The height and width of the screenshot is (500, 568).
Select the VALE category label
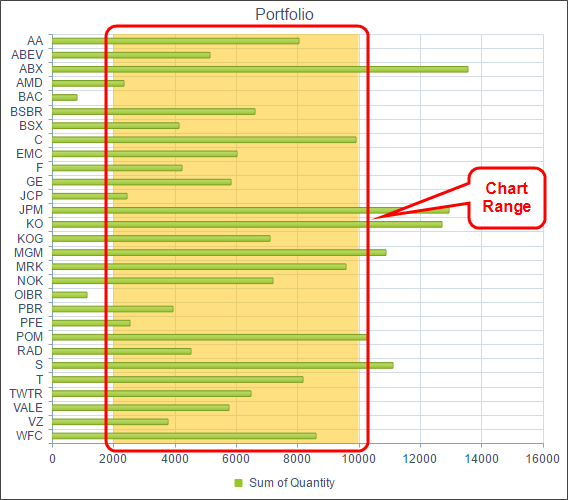28,408
